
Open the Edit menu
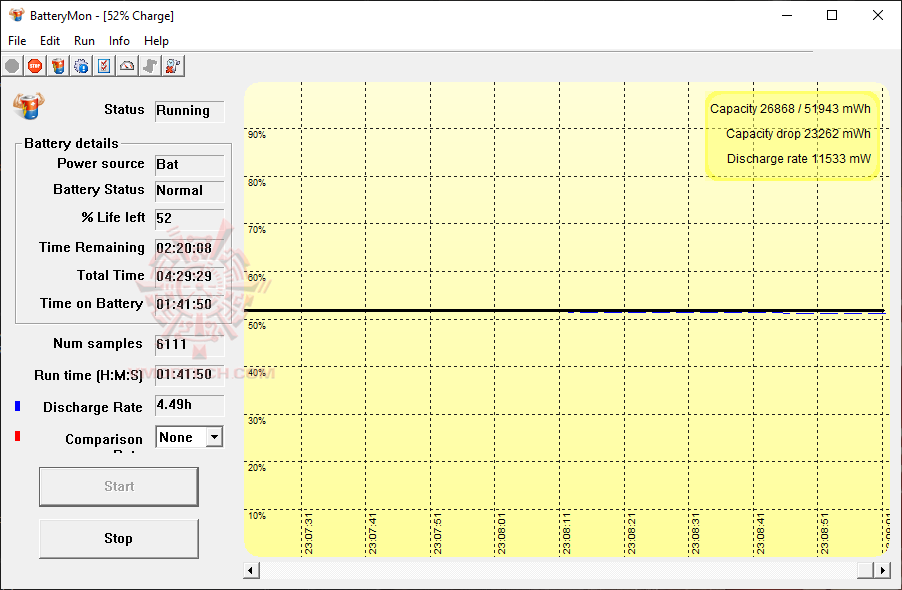49,41
